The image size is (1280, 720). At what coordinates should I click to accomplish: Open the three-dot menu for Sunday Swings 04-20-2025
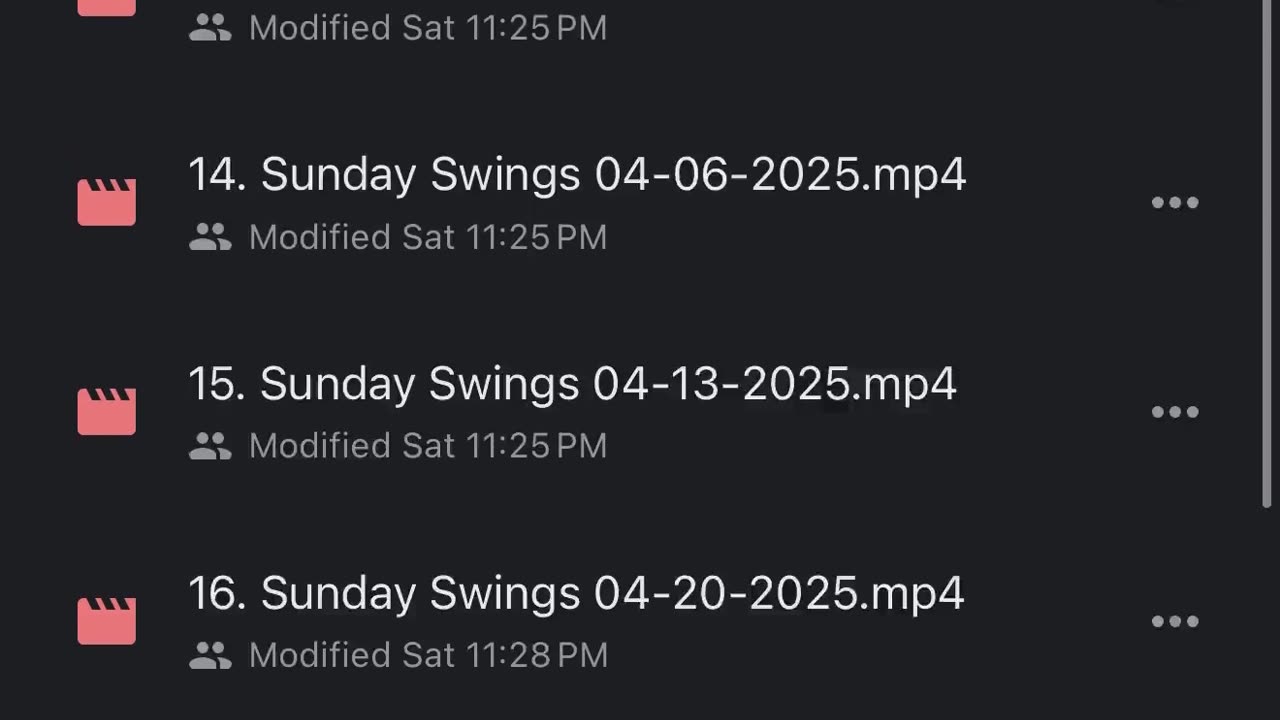tap(1175, 621)
